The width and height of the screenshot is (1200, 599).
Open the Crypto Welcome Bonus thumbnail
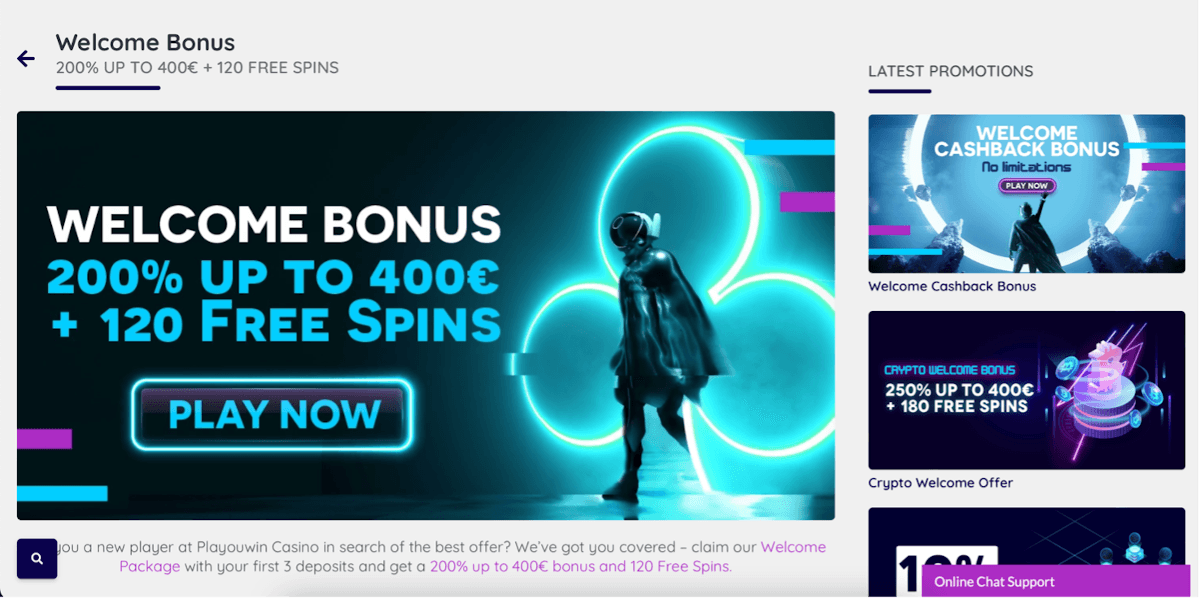click(1027, 390)
